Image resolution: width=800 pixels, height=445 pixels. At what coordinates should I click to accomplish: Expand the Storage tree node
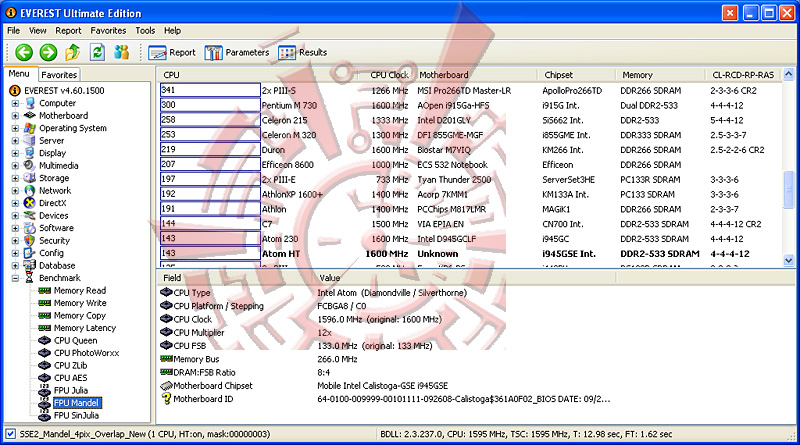[15, 178]
